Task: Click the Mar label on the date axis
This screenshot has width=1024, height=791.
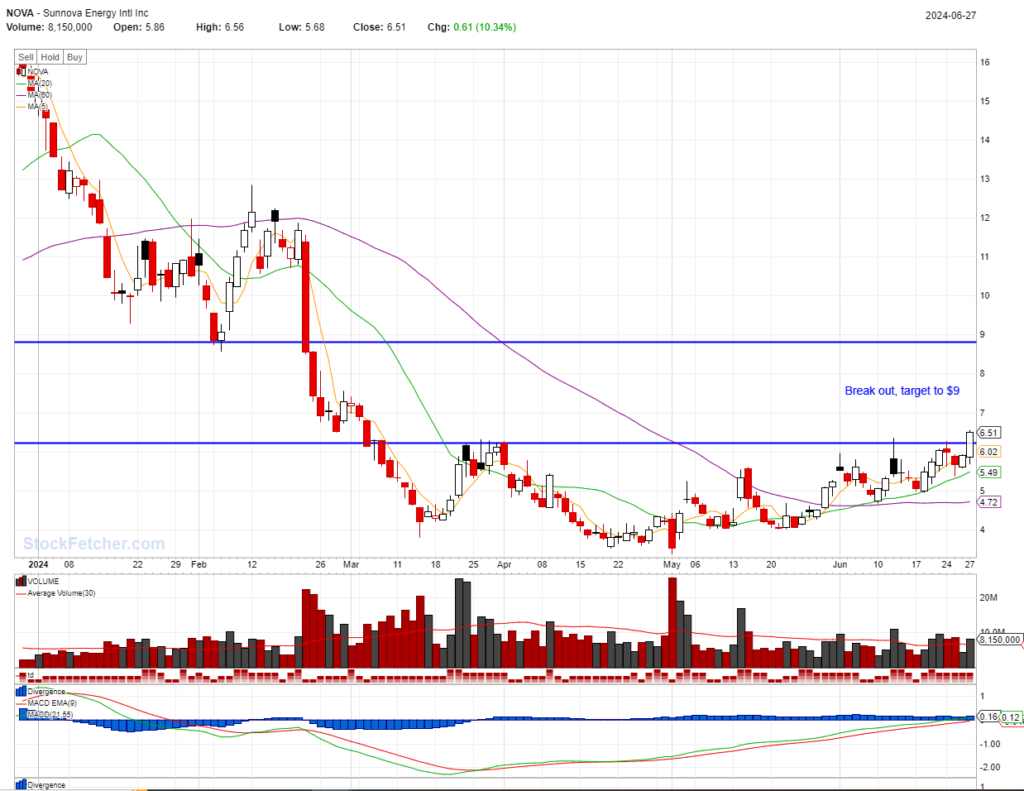Action: (351, 564)
